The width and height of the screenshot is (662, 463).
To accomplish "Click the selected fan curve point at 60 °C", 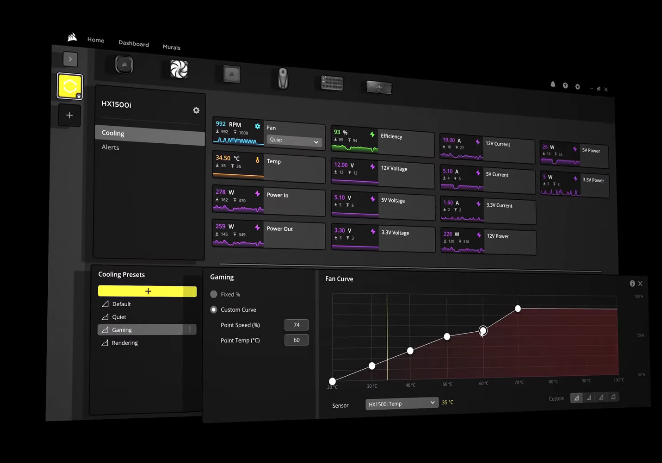I will point(483,330).
